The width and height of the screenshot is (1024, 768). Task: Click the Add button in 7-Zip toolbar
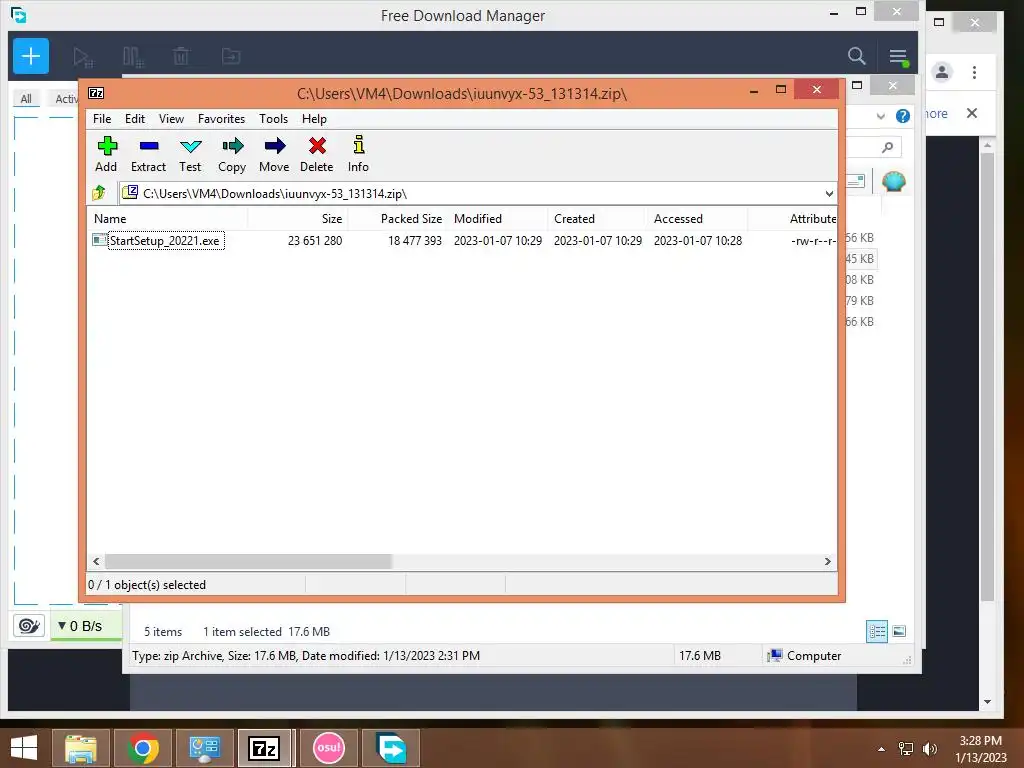106,155
